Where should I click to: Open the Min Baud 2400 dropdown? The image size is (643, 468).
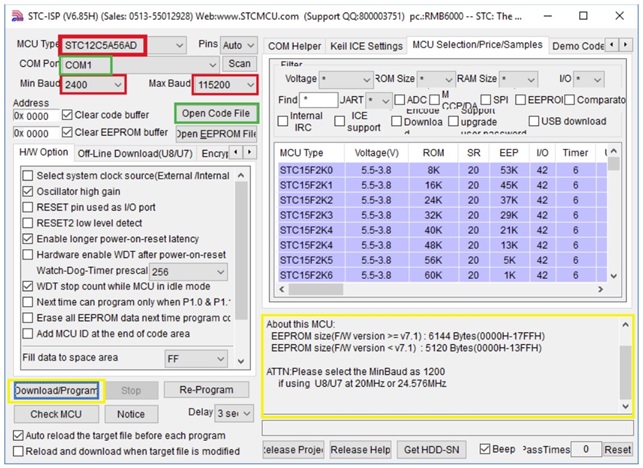click(x=119, y=86)
